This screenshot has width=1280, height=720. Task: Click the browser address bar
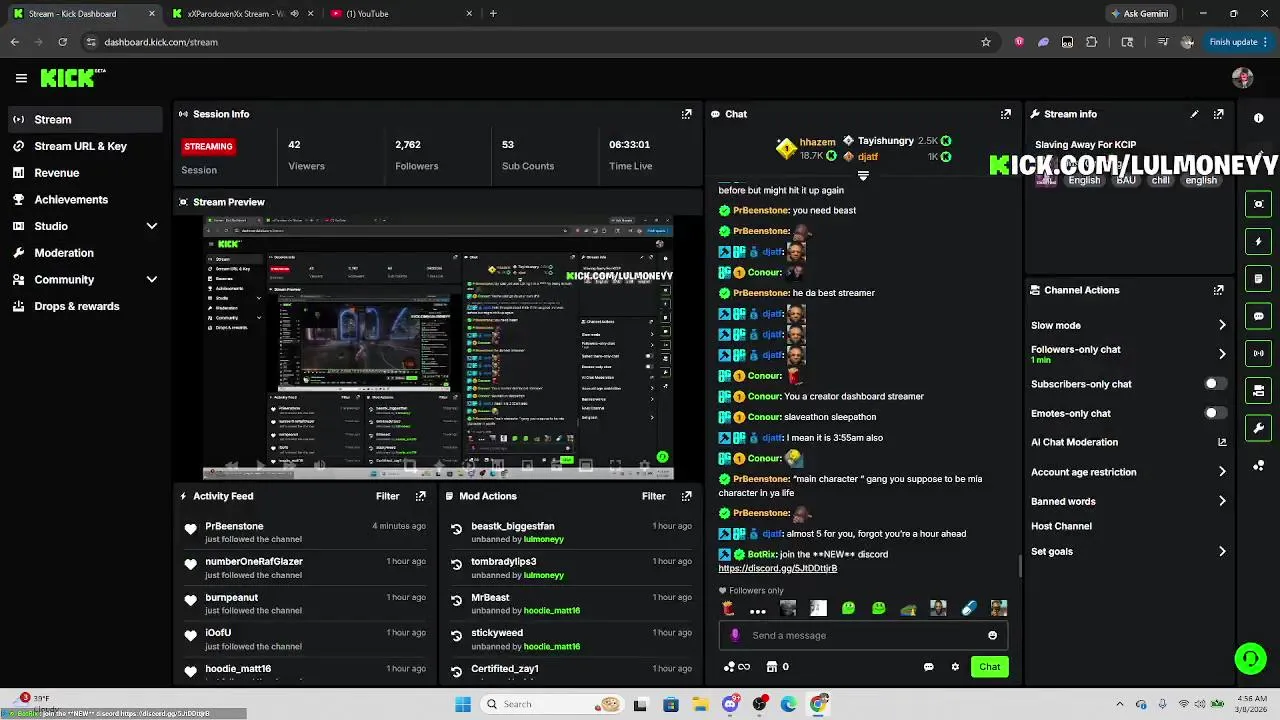point(538,42)
